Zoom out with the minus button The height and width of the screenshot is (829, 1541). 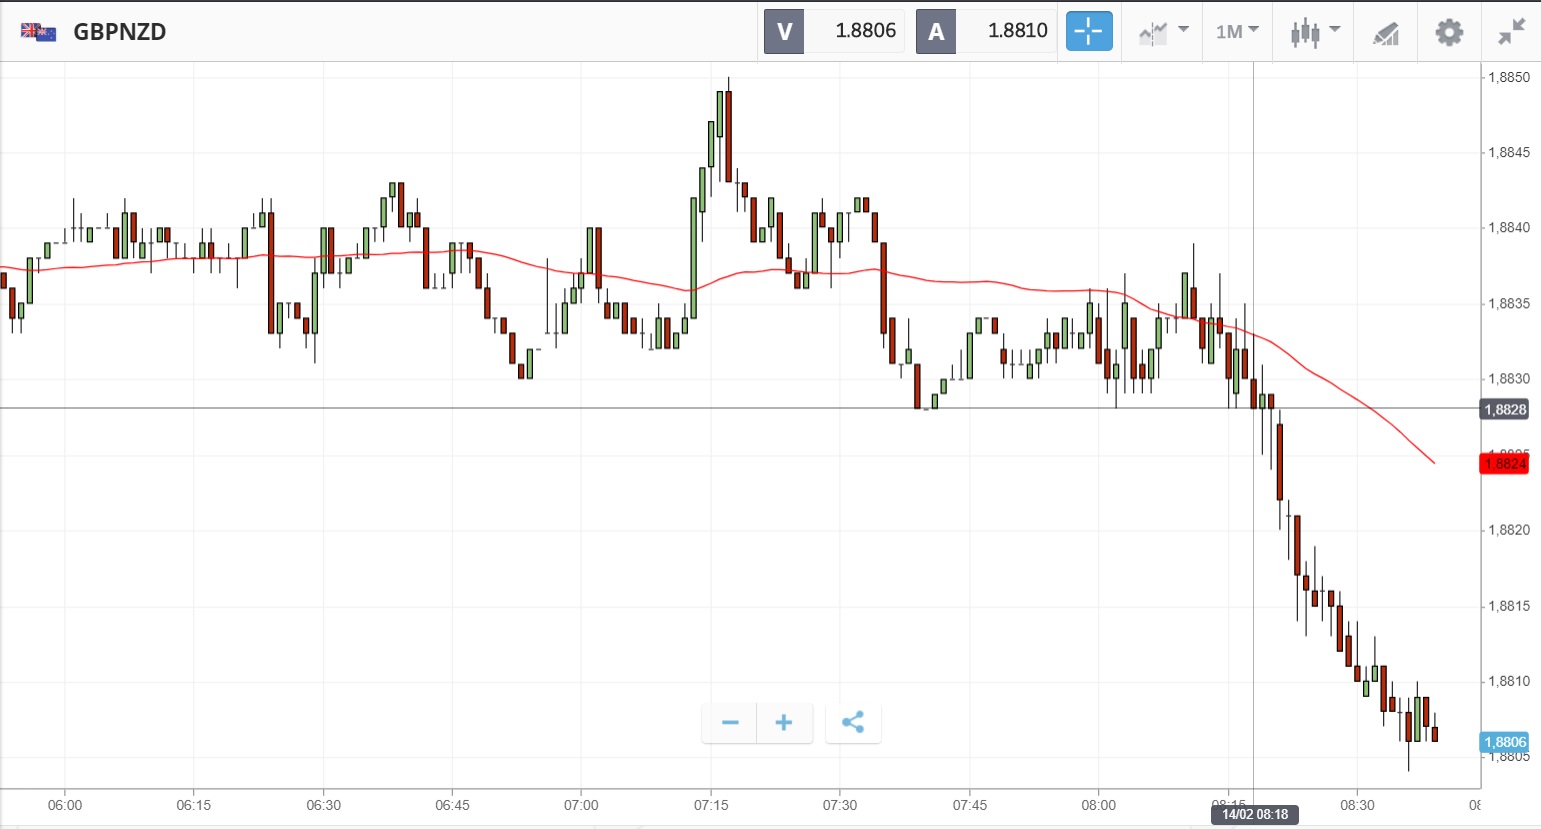tap(730, 723)
